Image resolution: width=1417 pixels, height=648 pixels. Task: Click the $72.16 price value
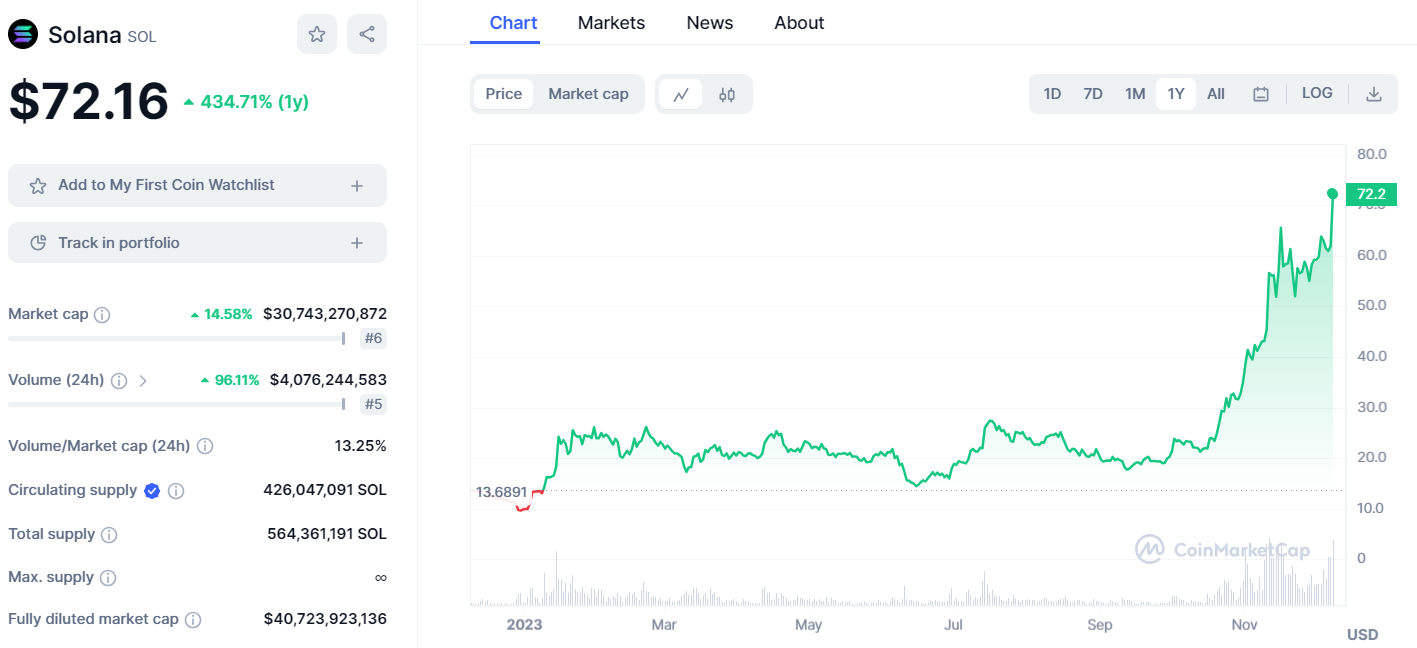(x=89, y=101)
